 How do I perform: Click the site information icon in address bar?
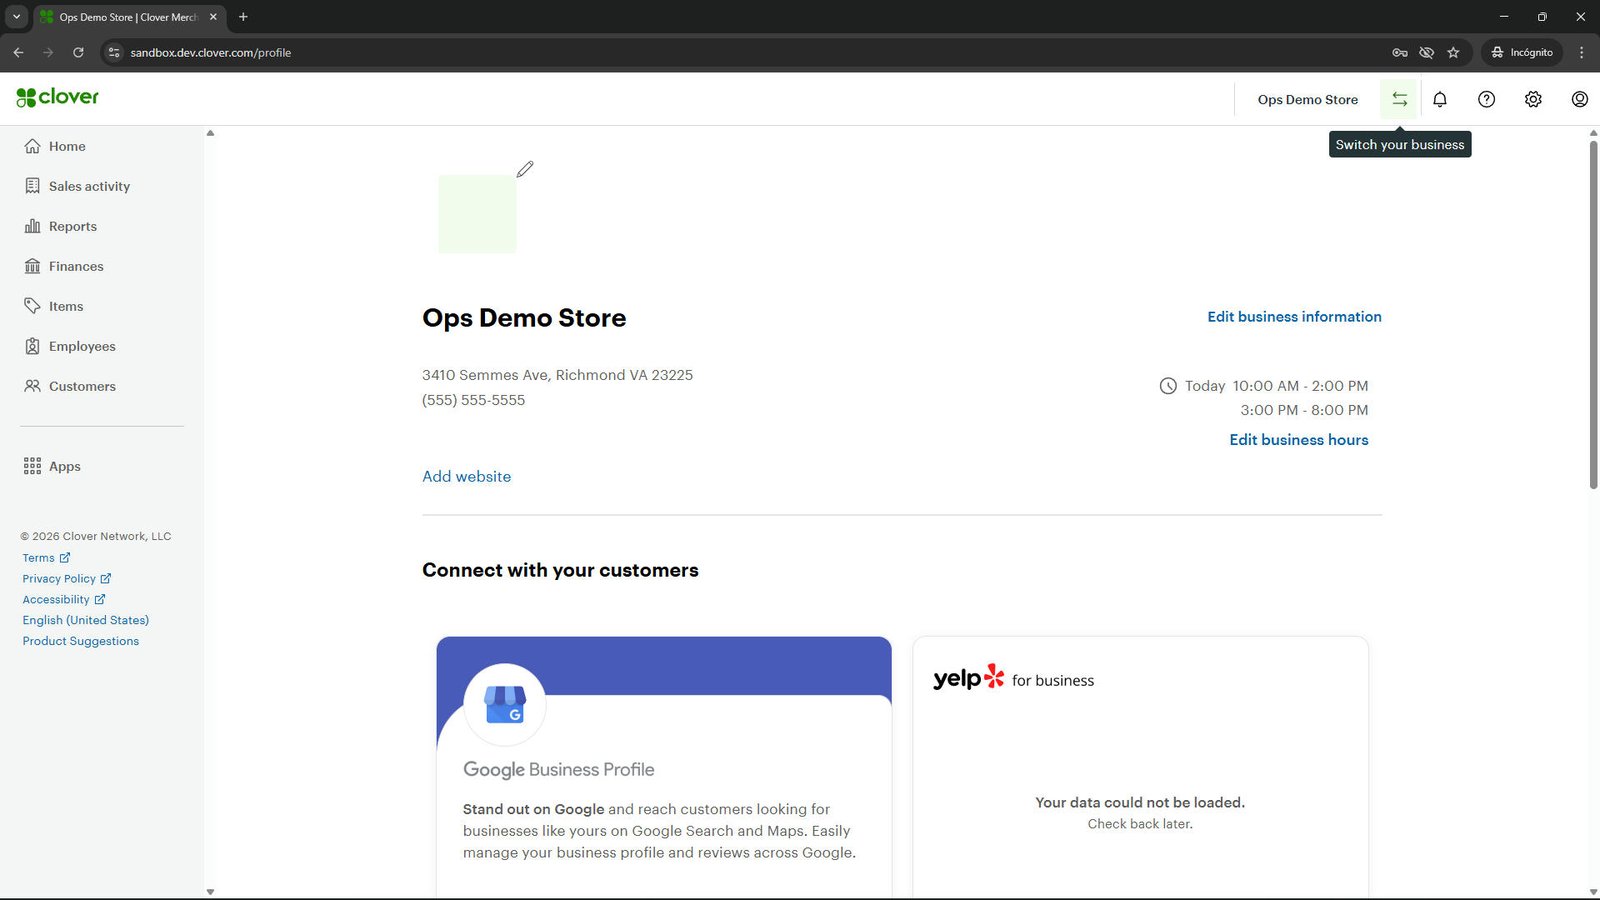[114, 52]
